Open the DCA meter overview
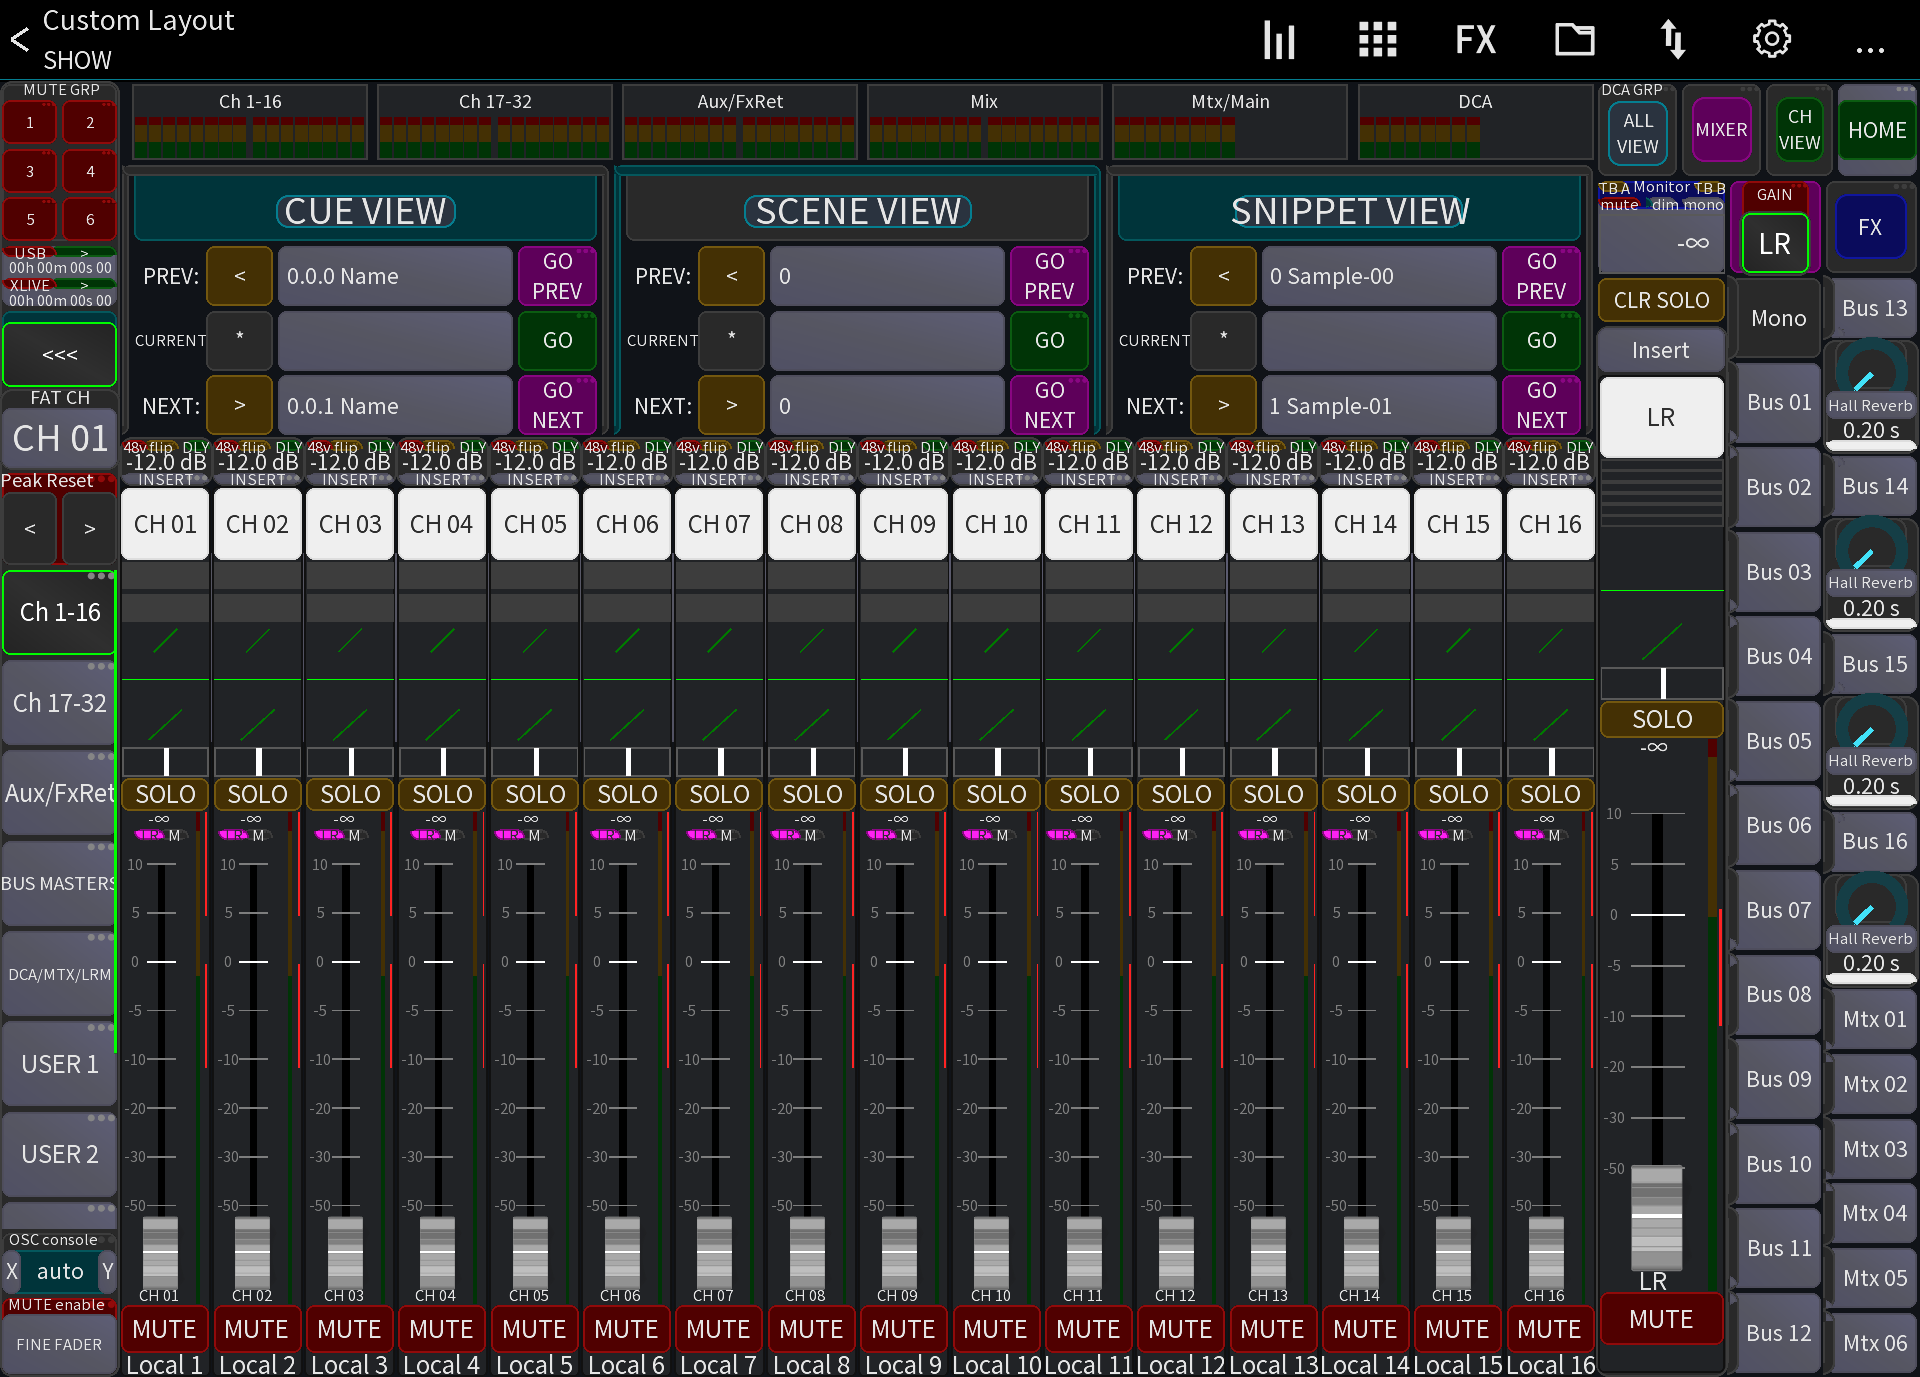This screenshot has width=1920, height=1377. (1475, 122)
